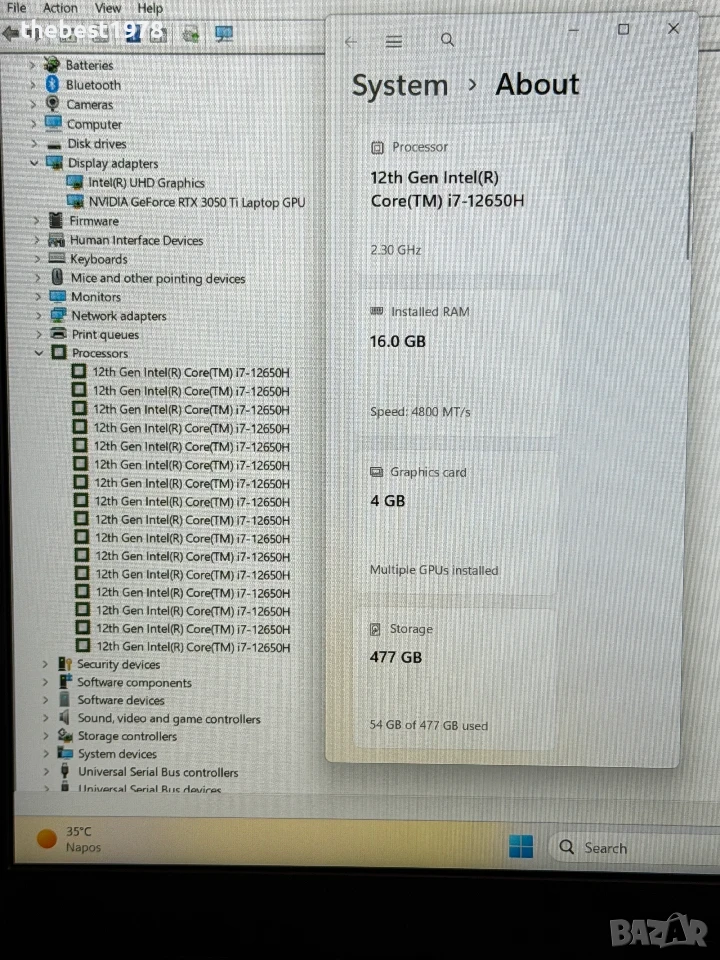This screenshot has height=960, width=720.
Task: Click the Sound, video and game controllers icon
Action: [64, 717]
